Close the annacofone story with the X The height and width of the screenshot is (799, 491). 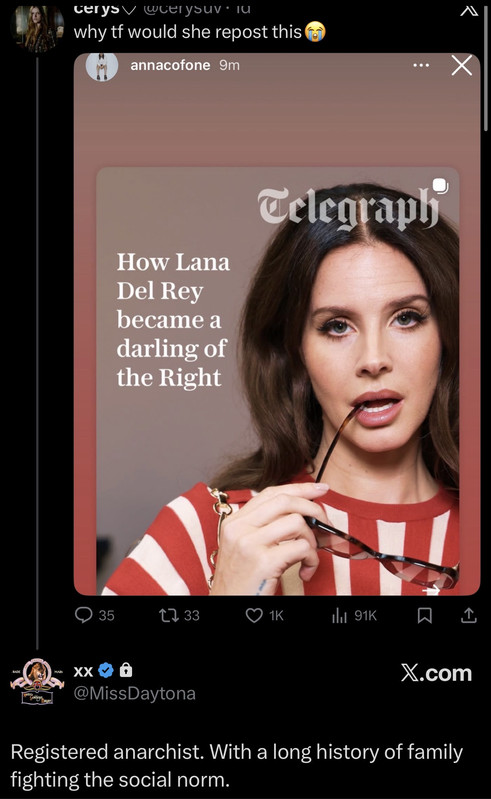[461, 65]
